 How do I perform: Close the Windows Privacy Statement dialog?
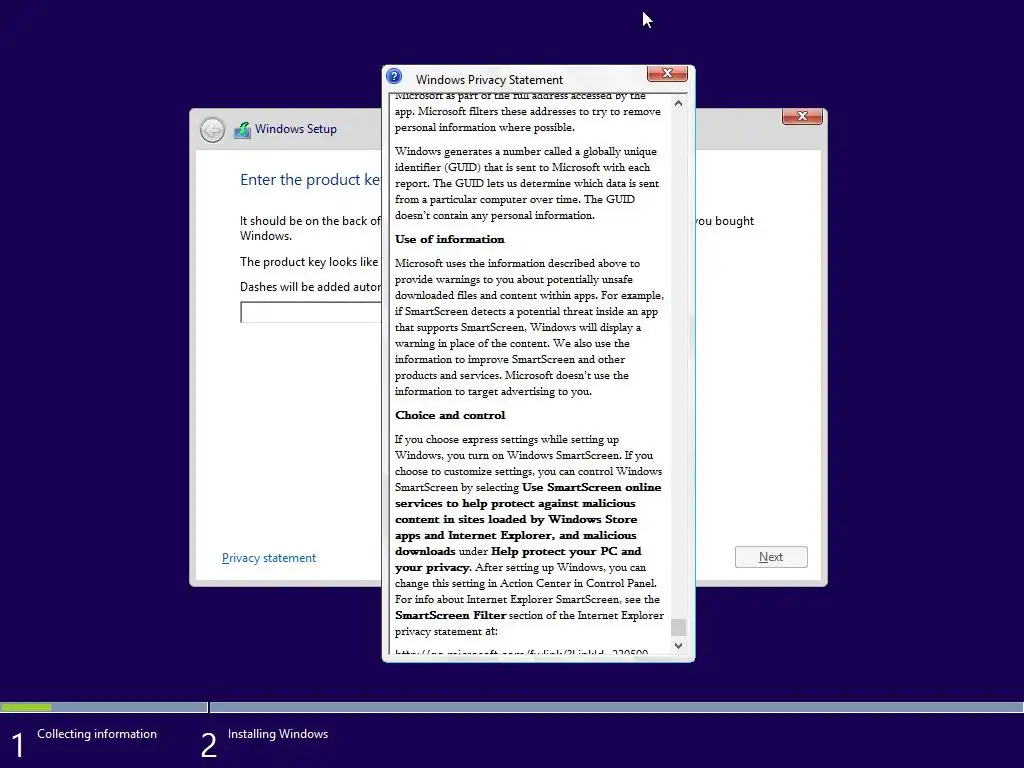coord(667,73)
